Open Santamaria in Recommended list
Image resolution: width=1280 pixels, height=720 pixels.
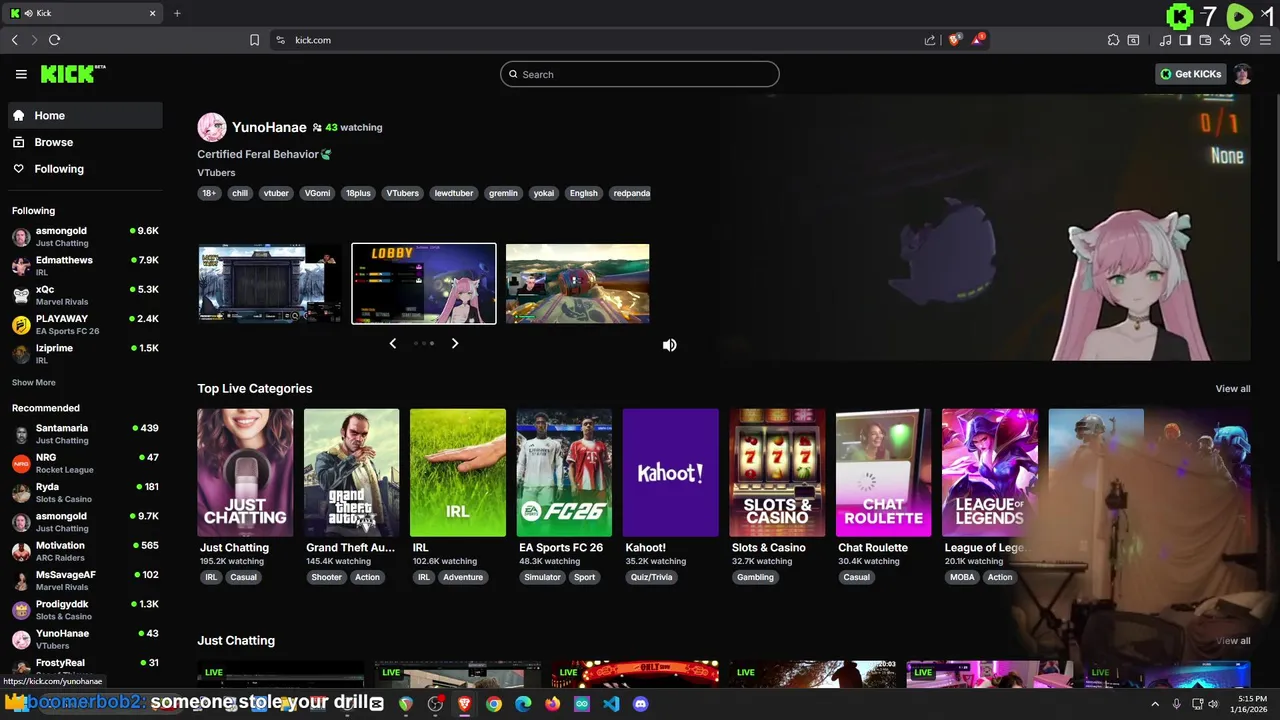pos(85,434)
